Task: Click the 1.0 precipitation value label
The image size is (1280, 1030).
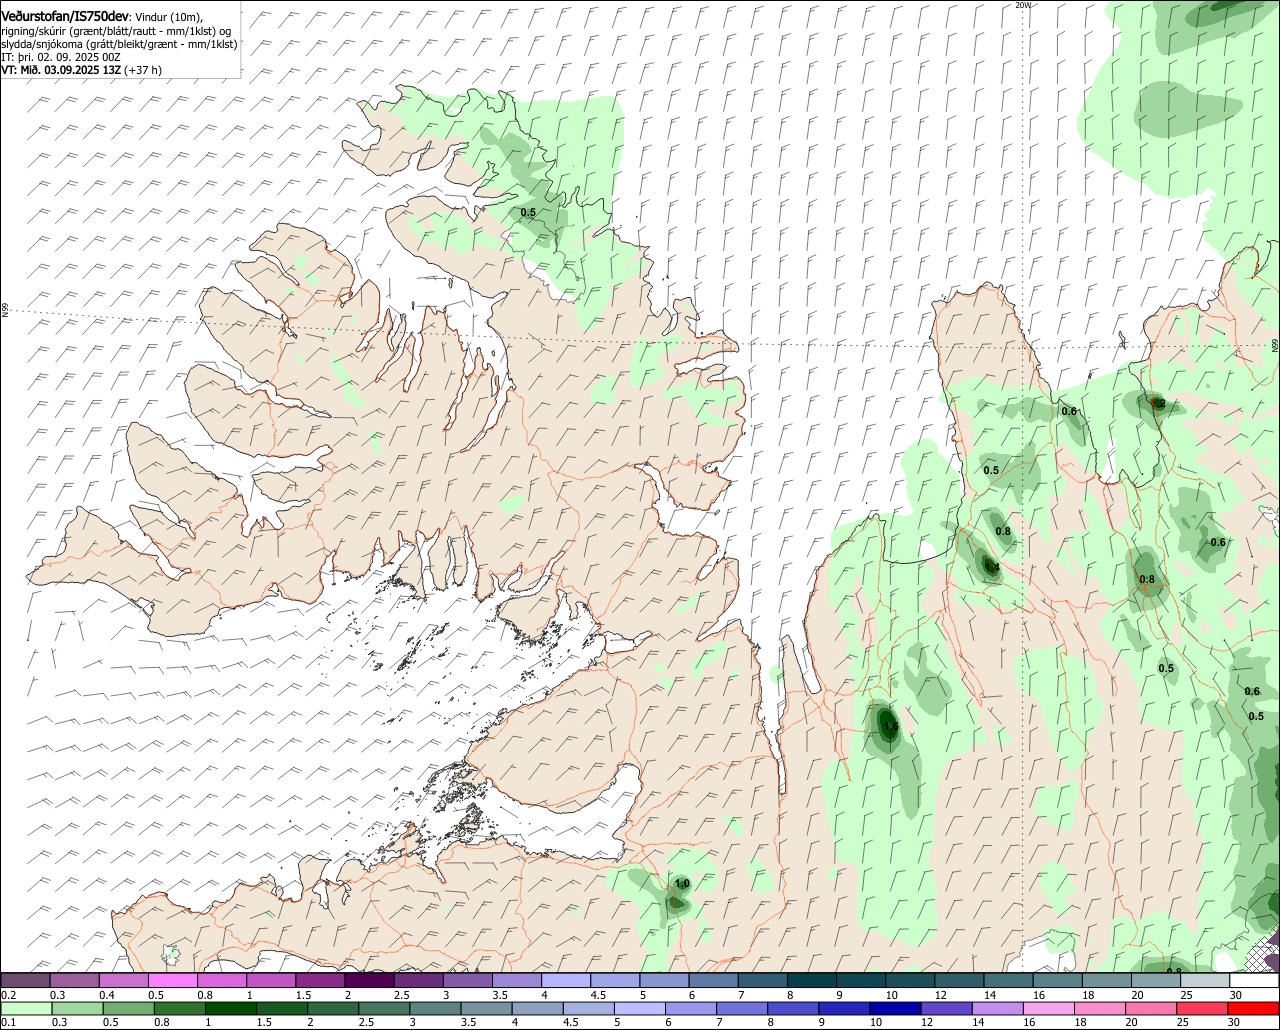Action: (682, 884)
